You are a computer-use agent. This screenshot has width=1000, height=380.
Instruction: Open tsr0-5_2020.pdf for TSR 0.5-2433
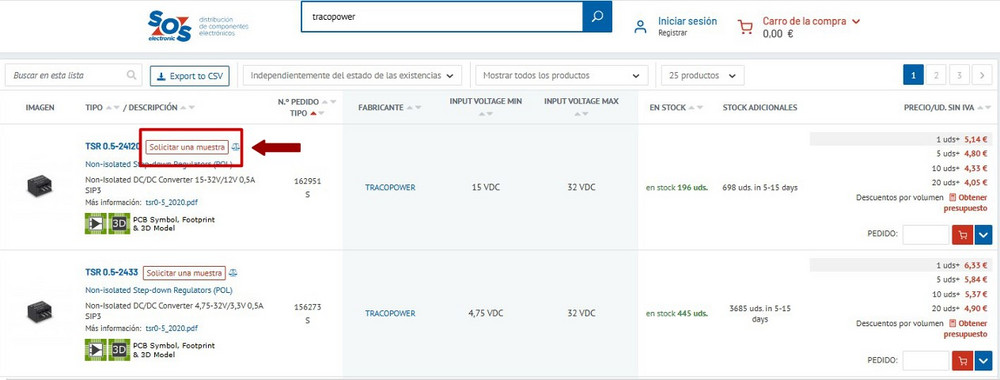point(172,328)
